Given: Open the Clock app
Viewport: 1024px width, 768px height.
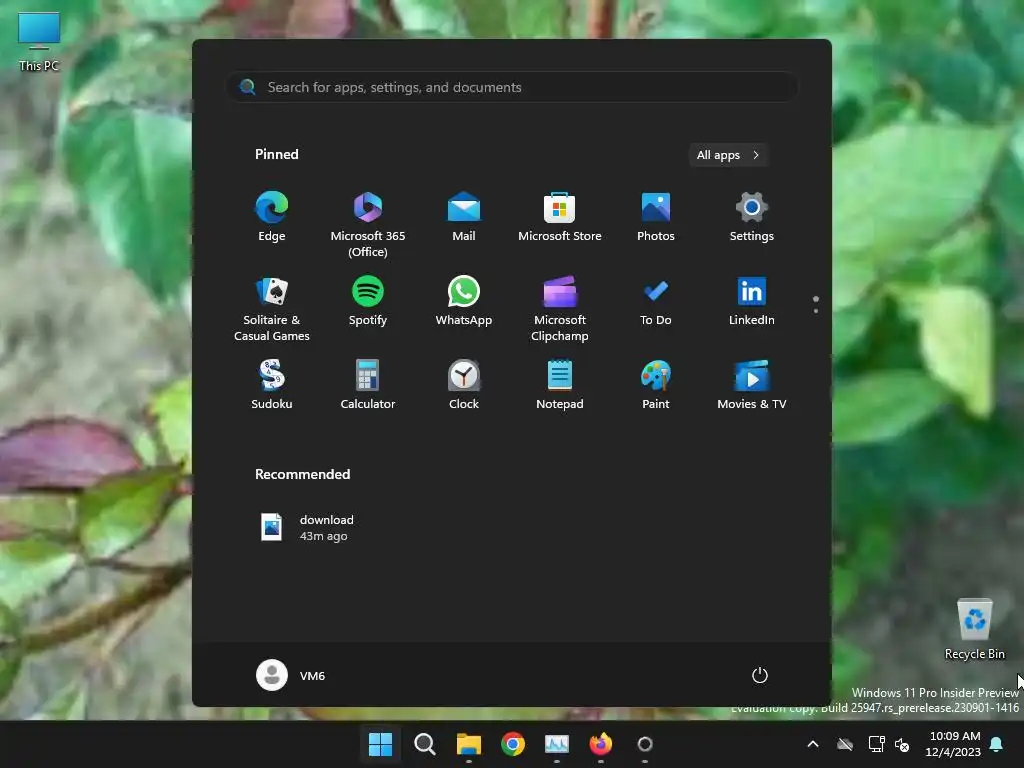Looking at the screenshot, I should click(464, 385).
